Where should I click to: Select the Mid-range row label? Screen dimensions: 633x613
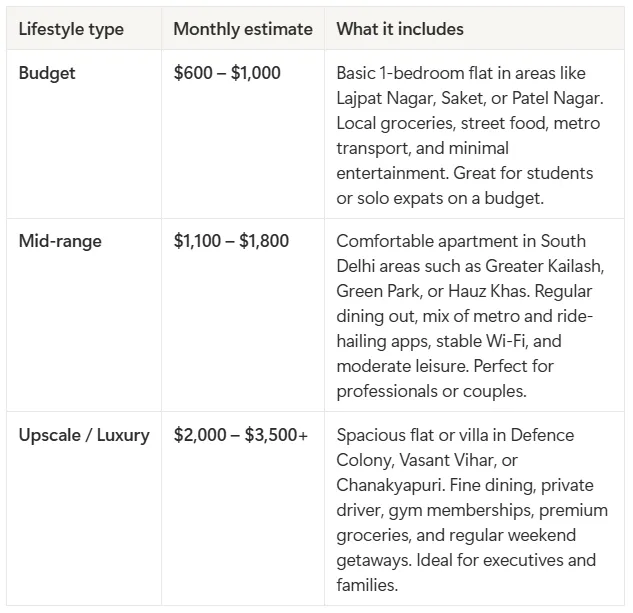[60, 241]
